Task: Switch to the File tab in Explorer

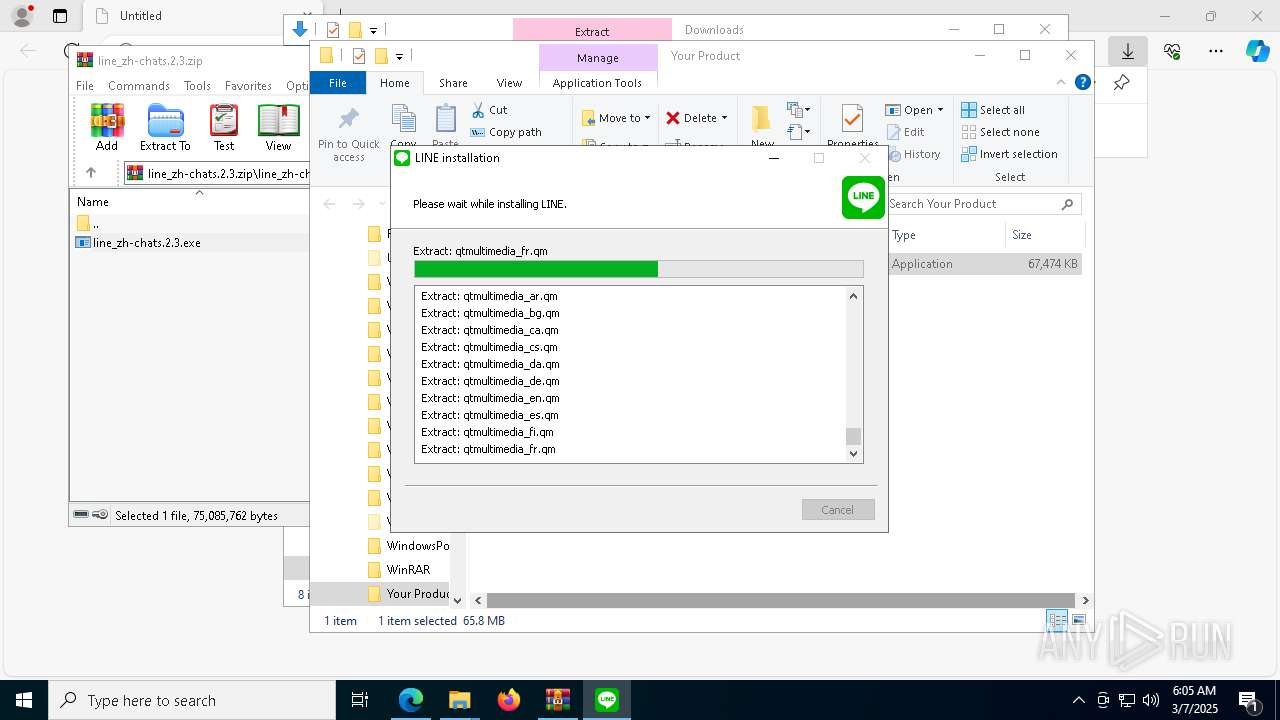Action: point(338,83)
